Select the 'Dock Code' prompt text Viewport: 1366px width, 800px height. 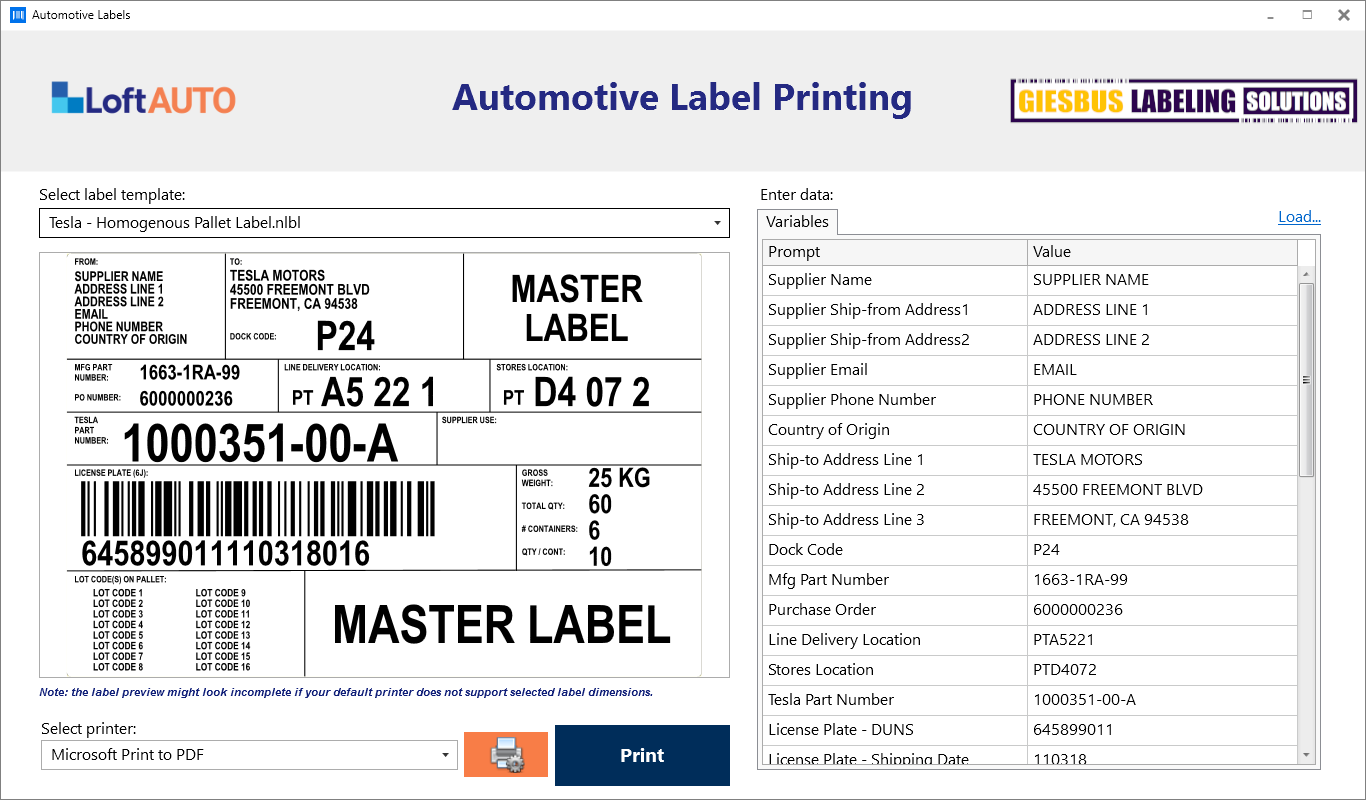pos(805,550)
